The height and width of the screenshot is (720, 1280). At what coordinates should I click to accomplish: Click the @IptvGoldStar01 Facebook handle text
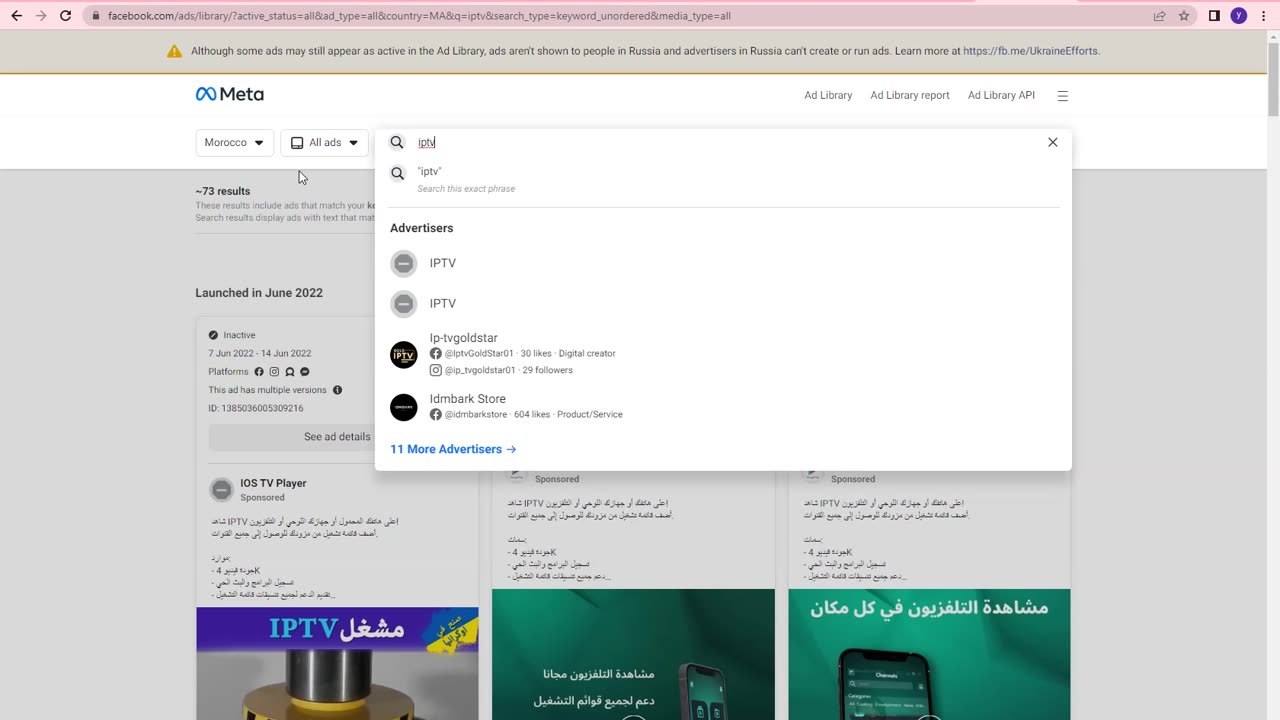[x=479, y=353]
